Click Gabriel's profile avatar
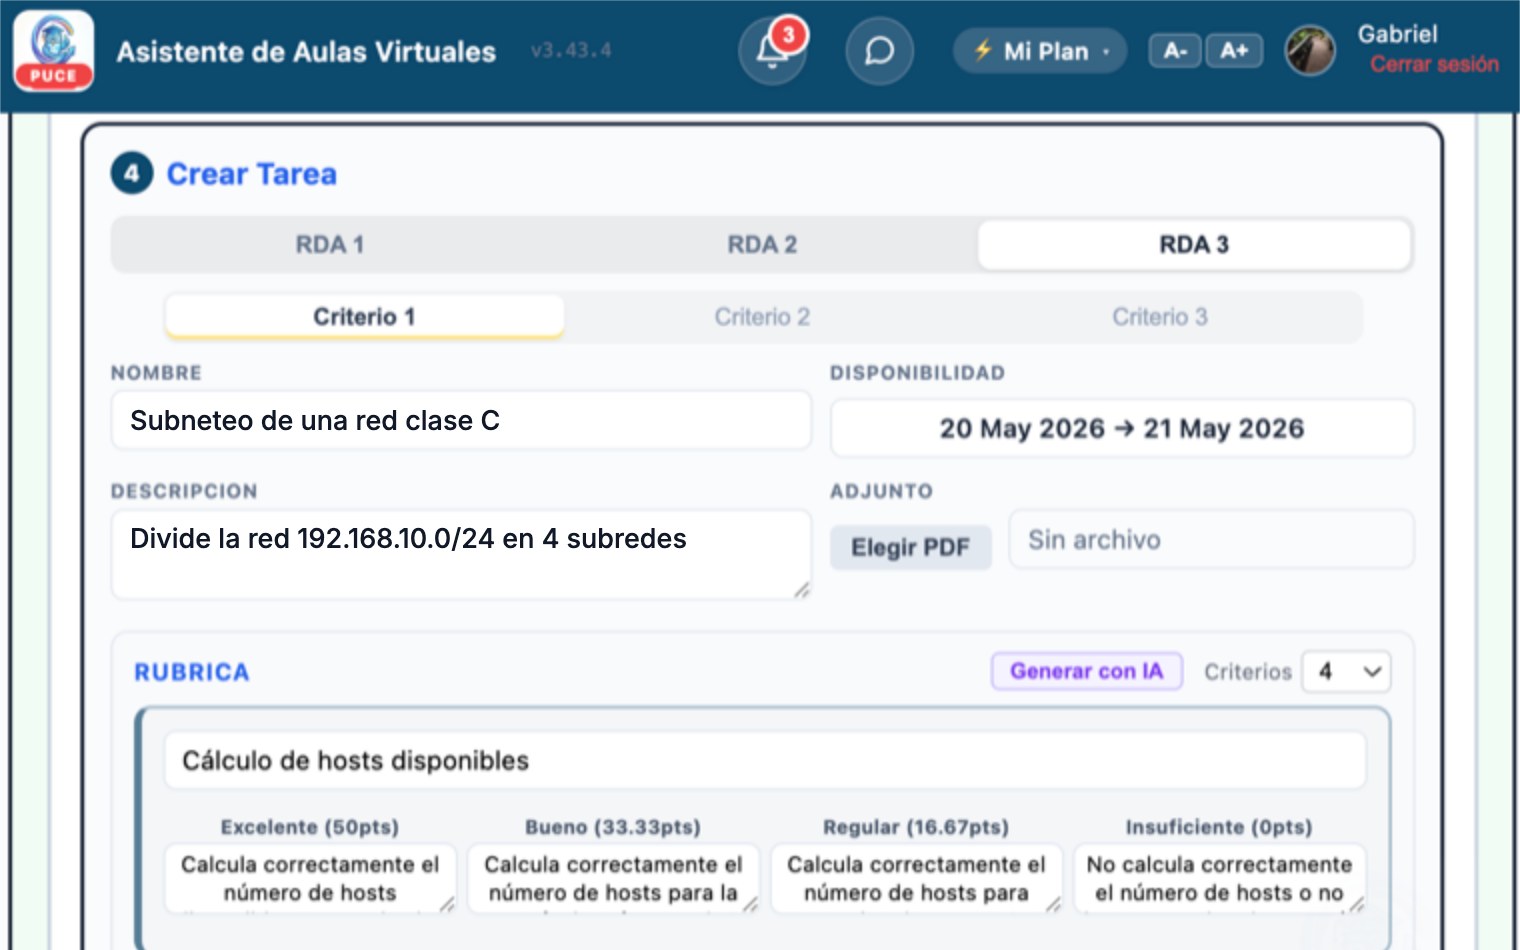Screen dimensions: 1520x950 click(1310, 51)
